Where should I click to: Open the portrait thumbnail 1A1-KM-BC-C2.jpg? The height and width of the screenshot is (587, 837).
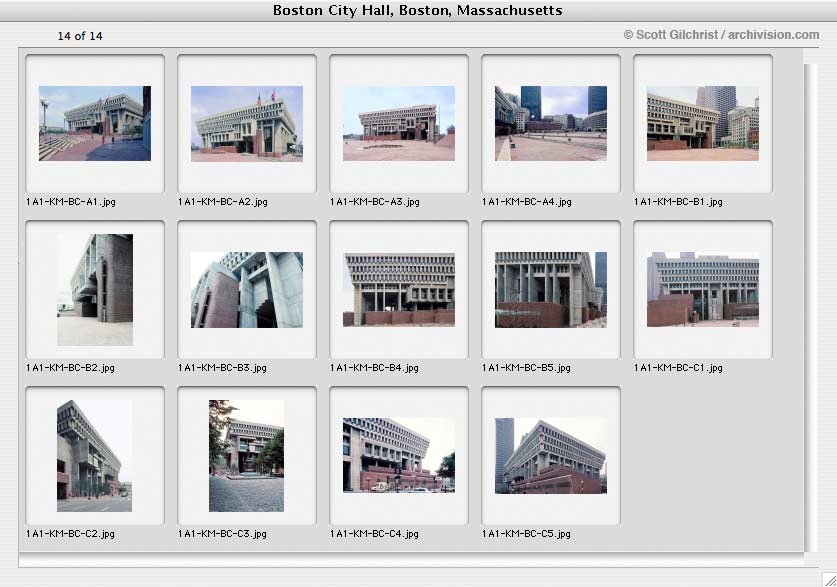point(94,456)
